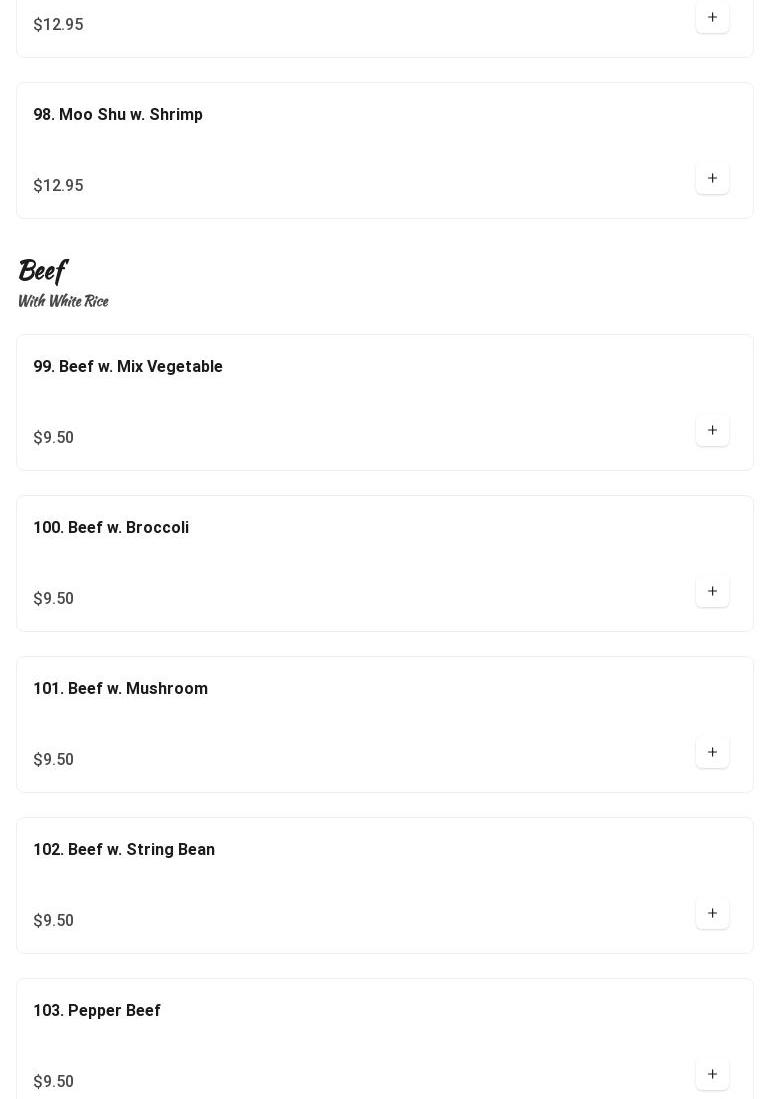Tap plus icon next to Pepper Beef
This screenshot has height=1099, width=770.
point(712,1075)
